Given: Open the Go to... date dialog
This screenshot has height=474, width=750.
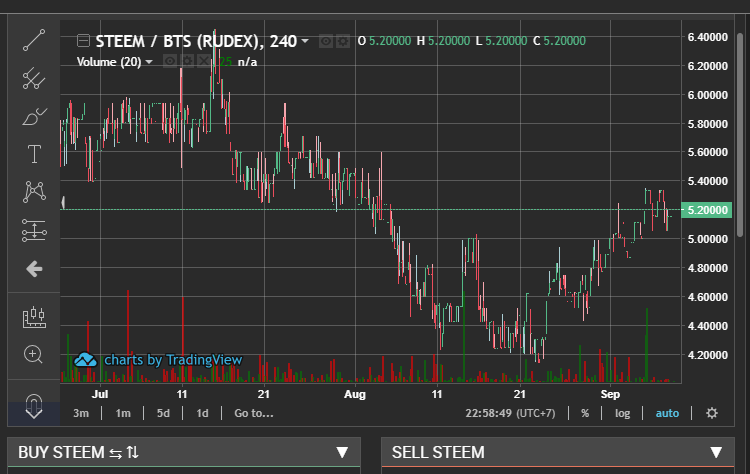Looking at the screenshot, I should pos(254,413).
